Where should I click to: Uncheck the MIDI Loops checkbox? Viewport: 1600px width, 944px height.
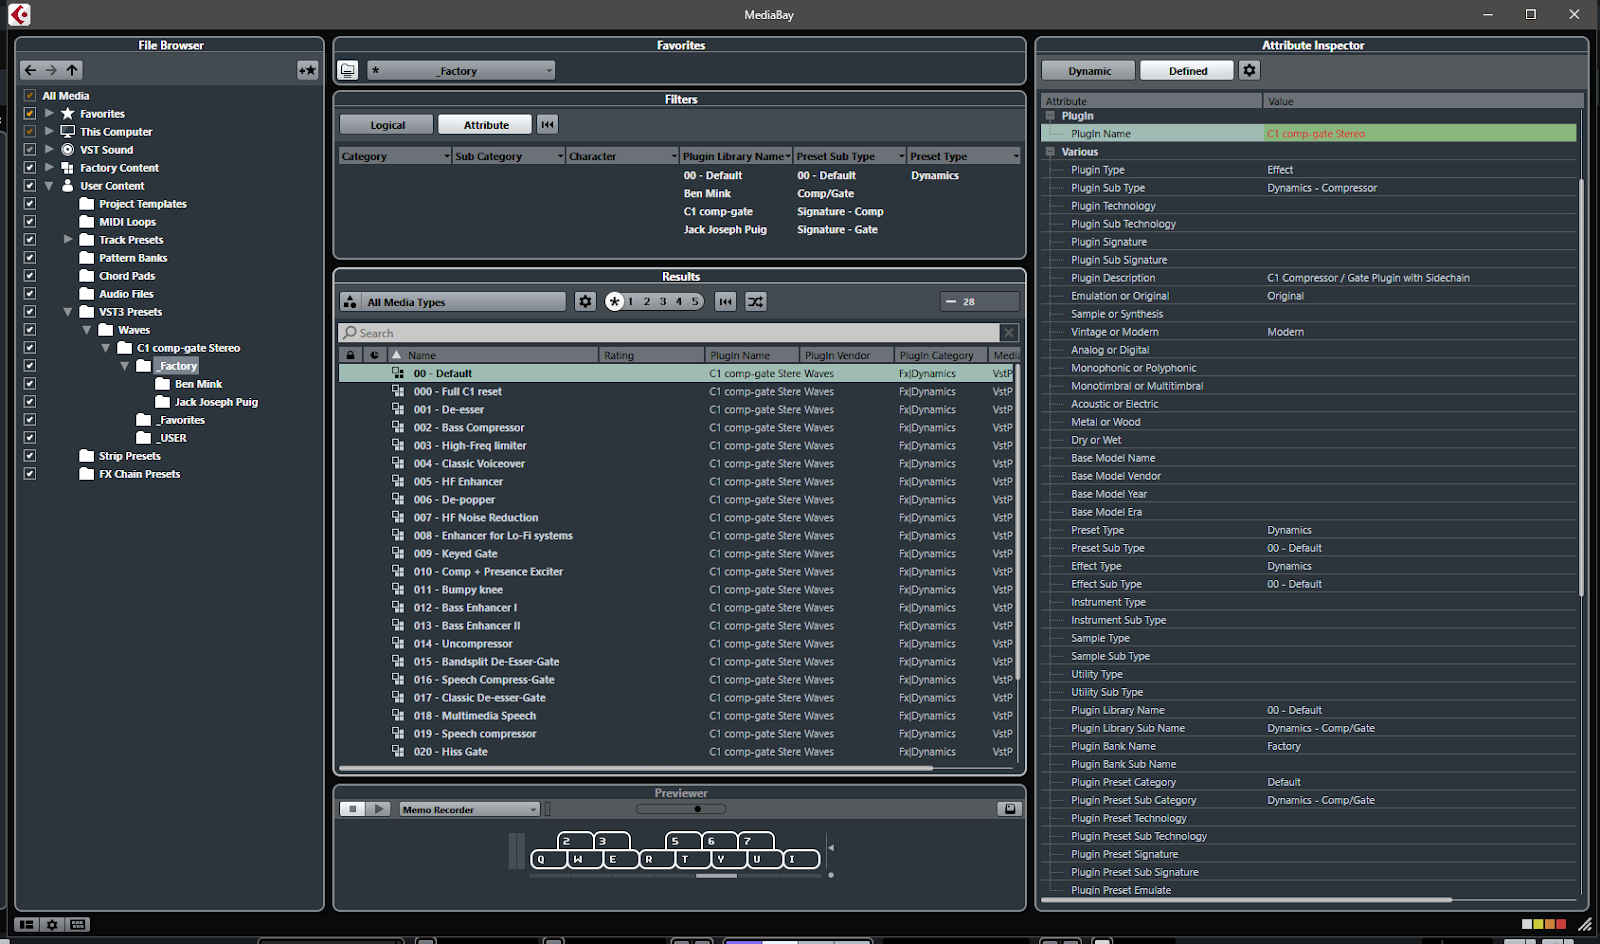(30, 222)
